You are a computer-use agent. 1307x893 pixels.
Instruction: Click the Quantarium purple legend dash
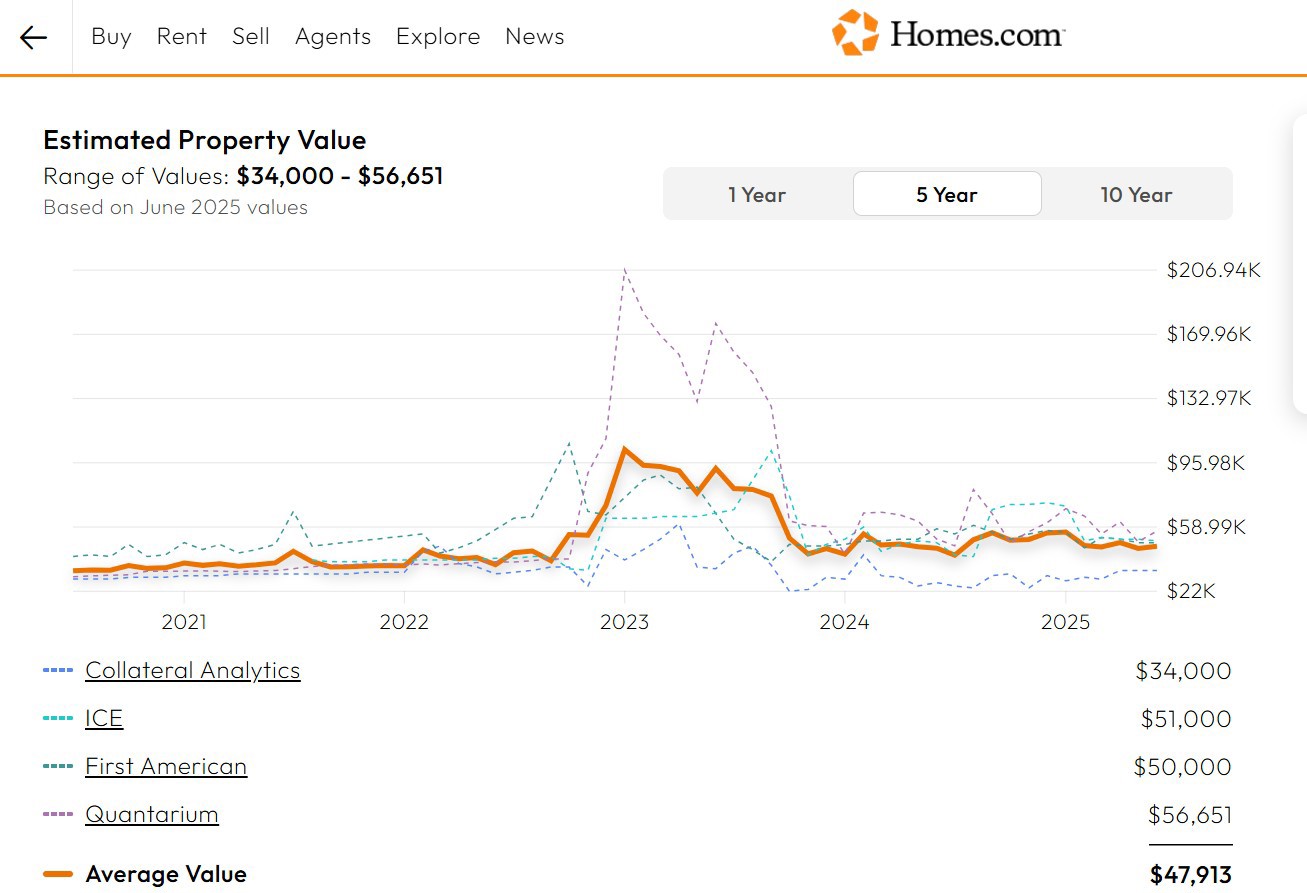tap(58, 814)
